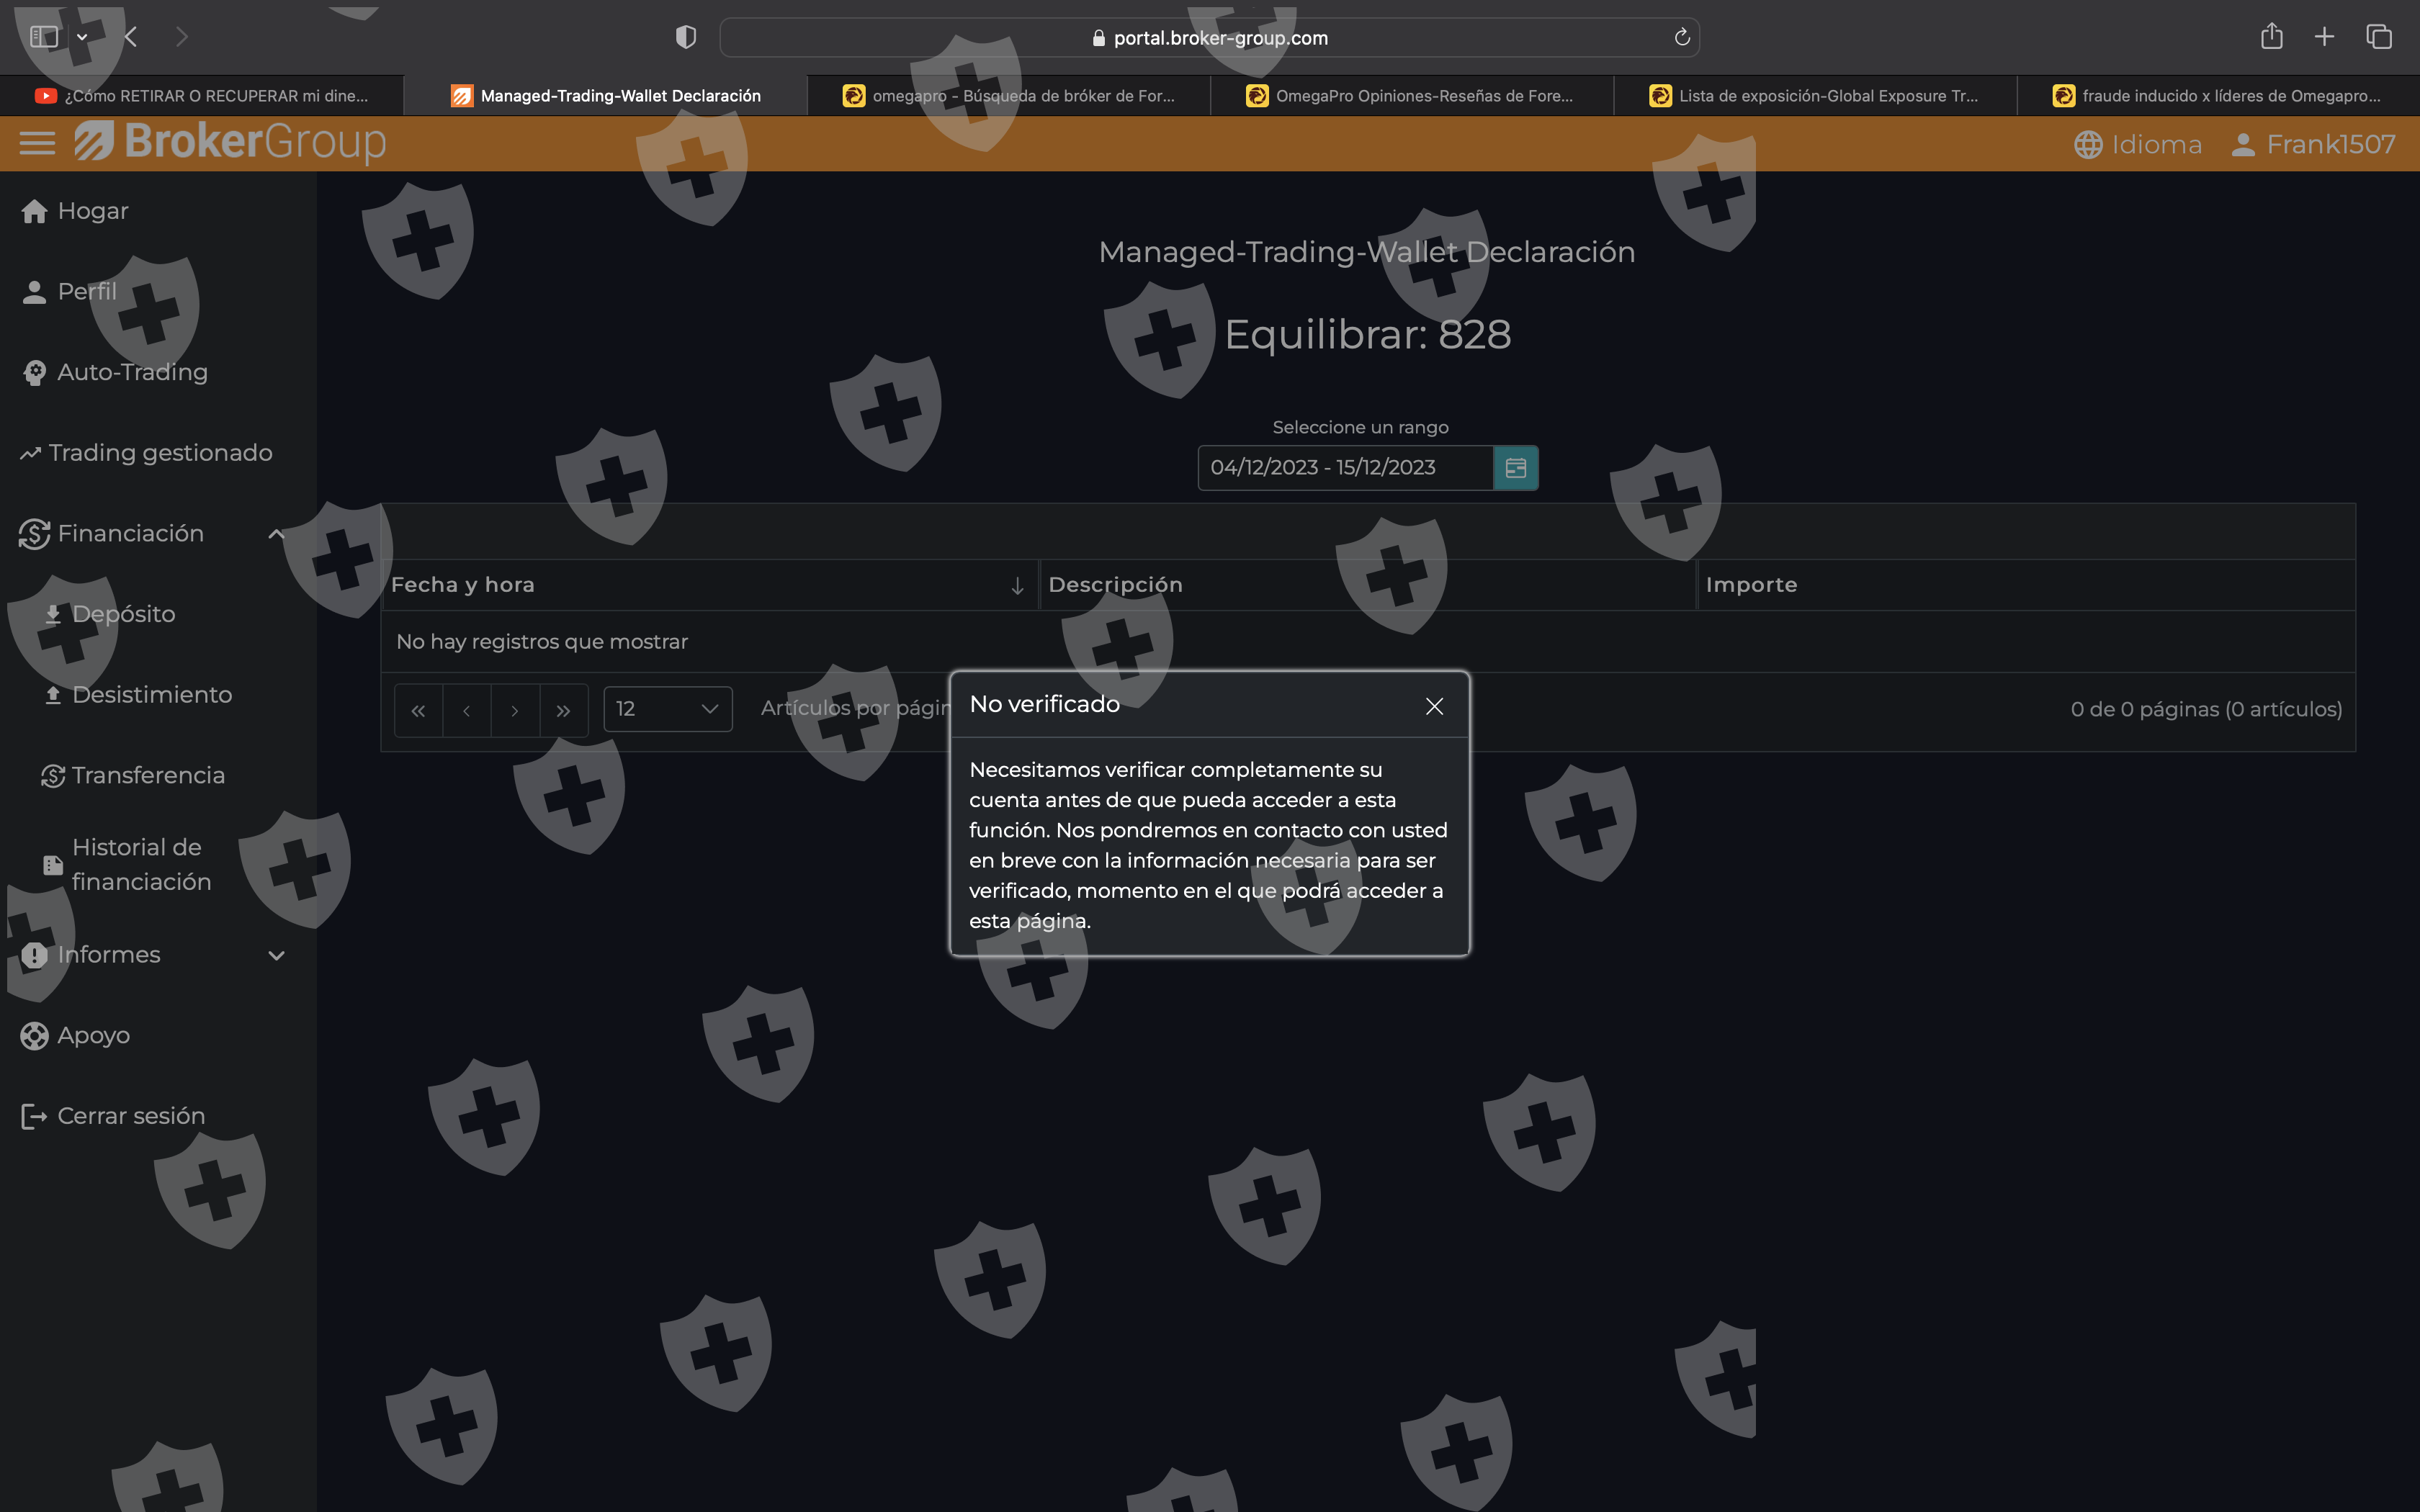This screenshot has height=1512, width=2420.
Task: Open the Frank1507 user profile menu
Action: point(2313,144)
